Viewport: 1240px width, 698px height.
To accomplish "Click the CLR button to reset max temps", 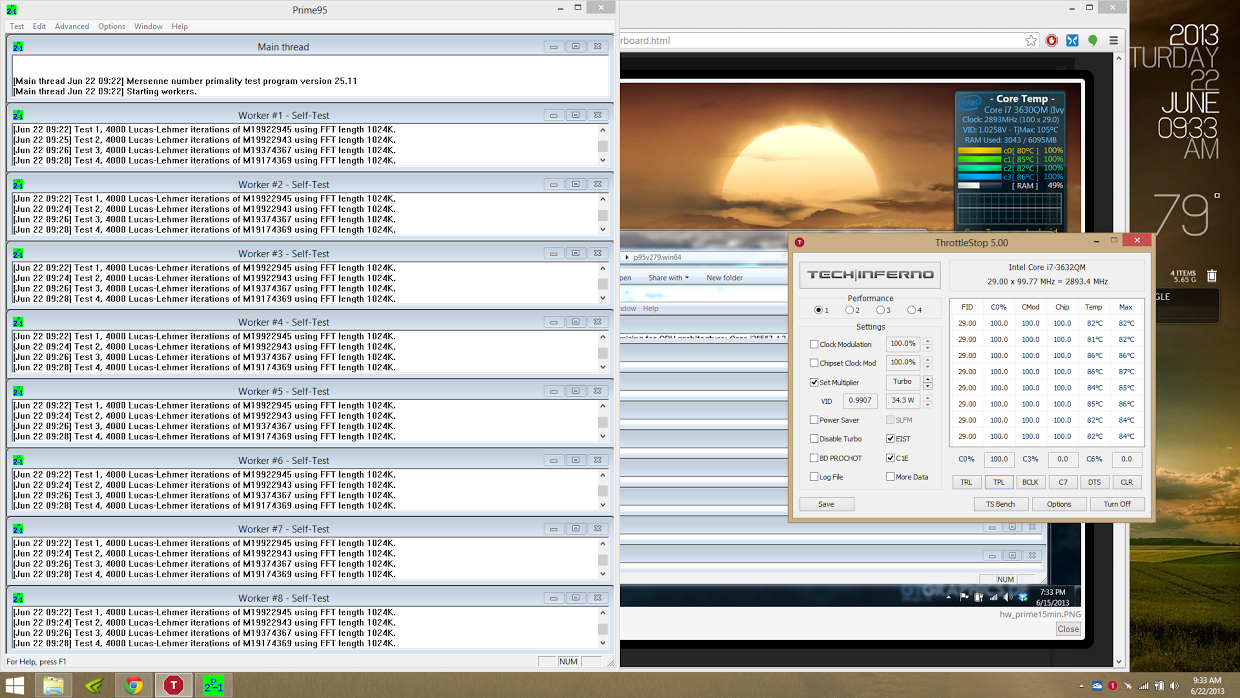I will coord(1126,482).
